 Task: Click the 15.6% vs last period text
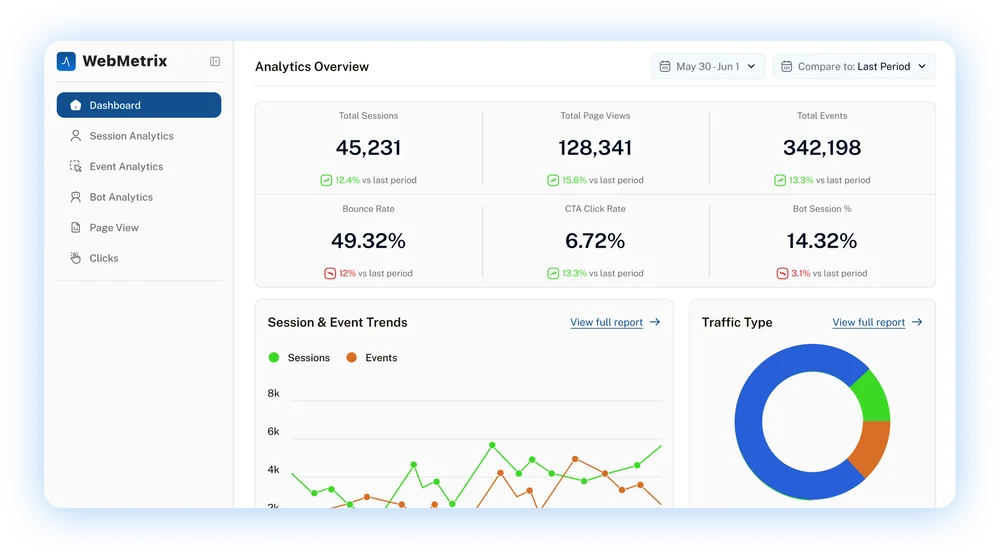pos(603,180)
